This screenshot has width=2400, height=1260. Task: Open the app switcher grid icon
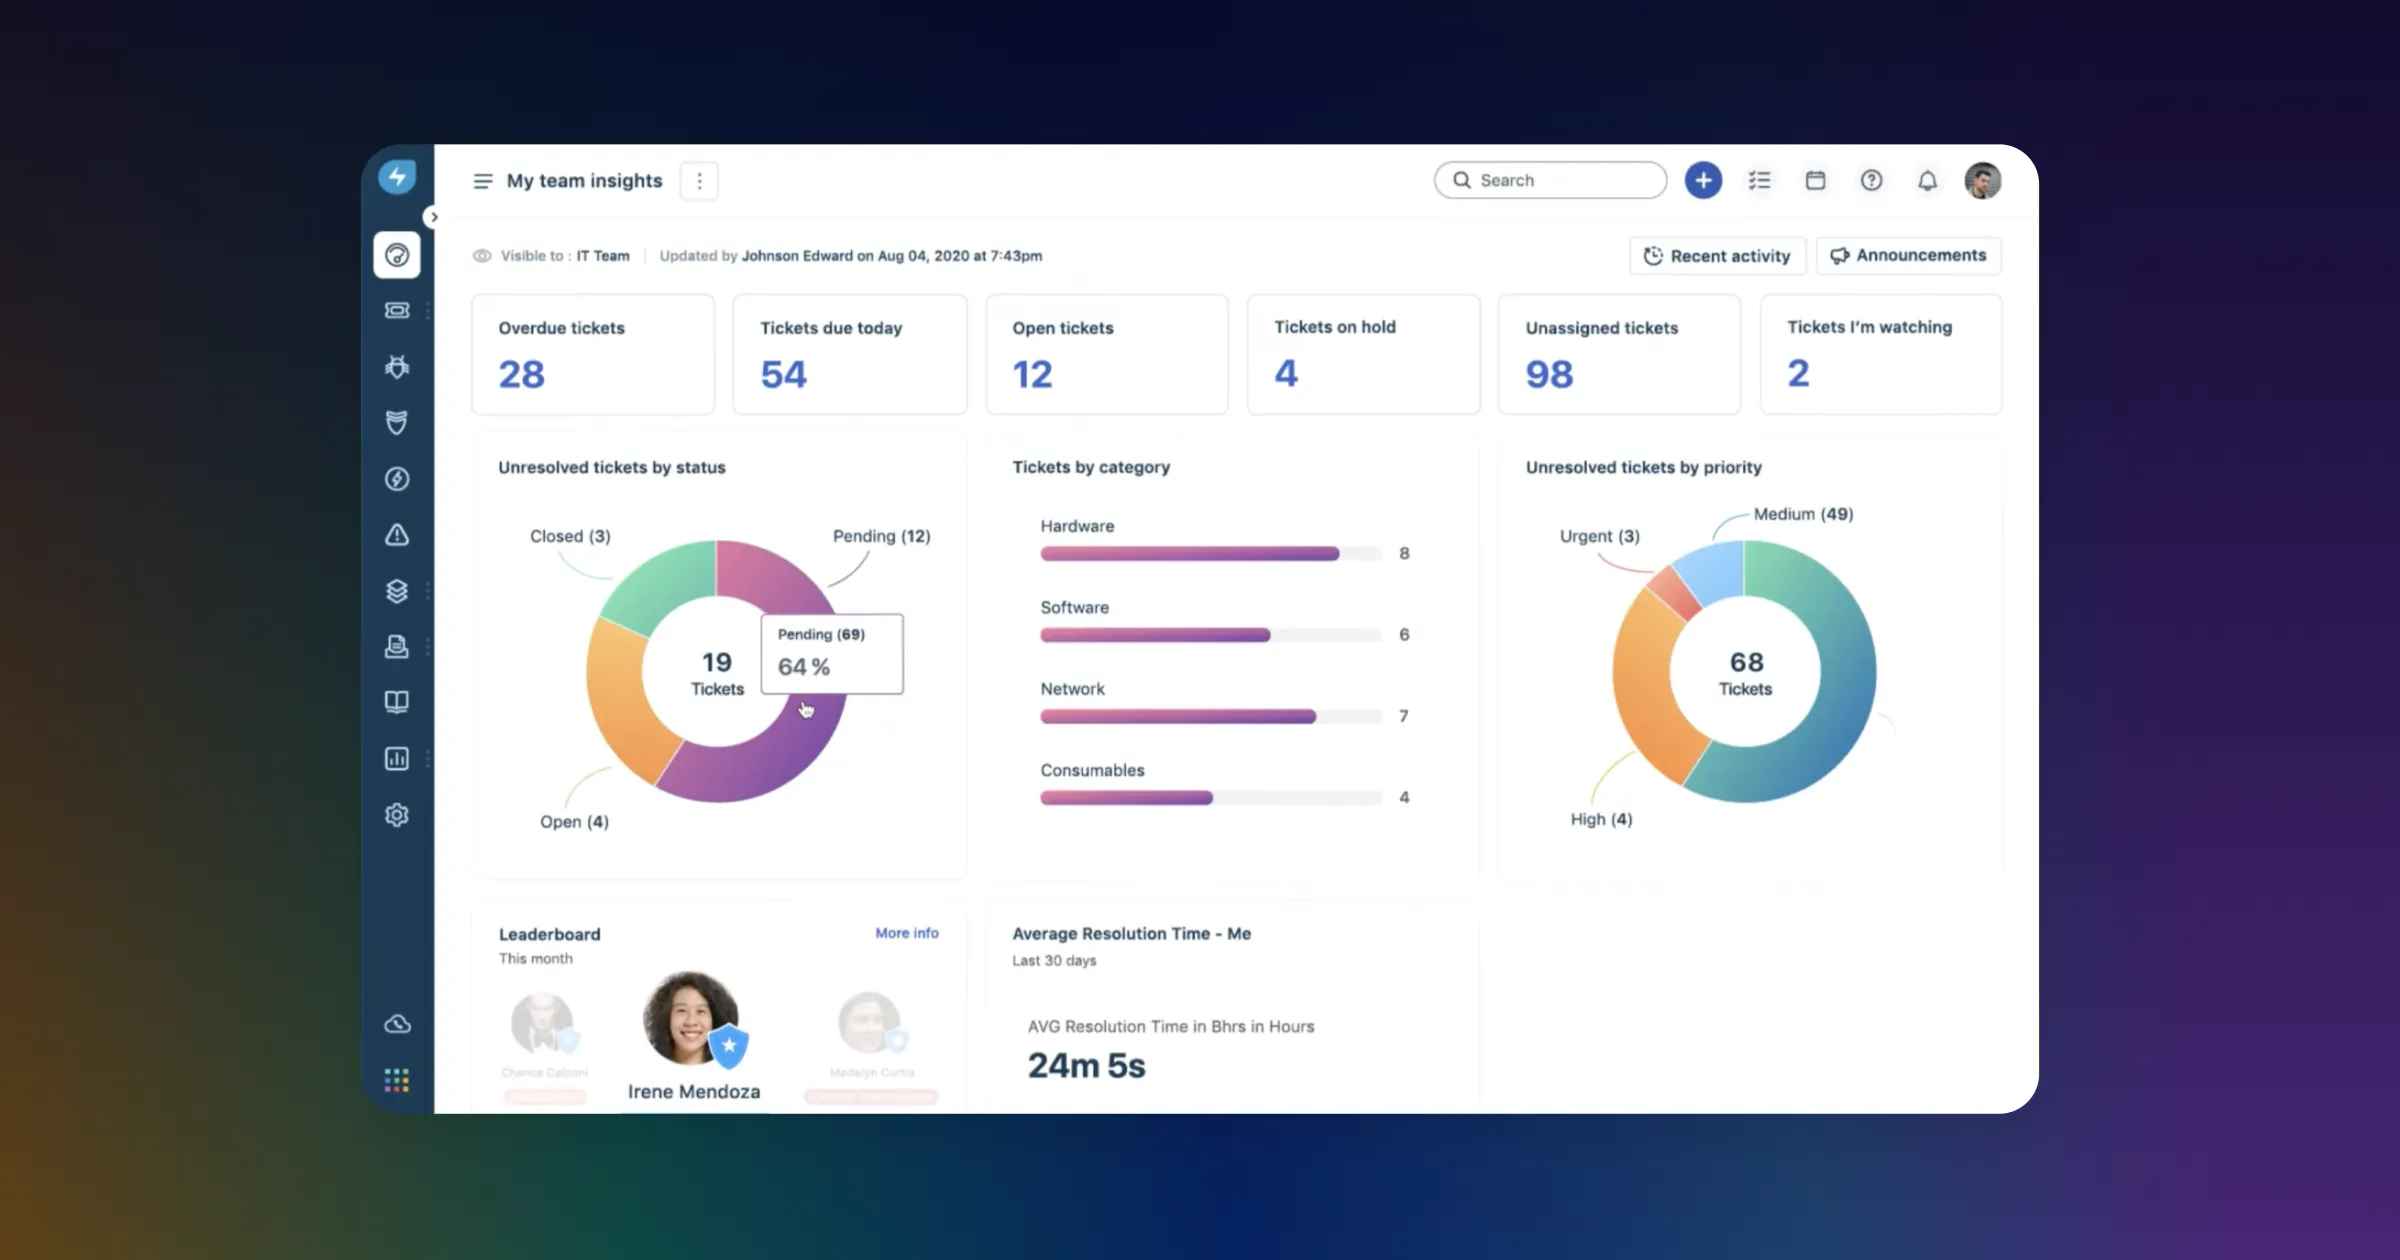click(397, 1080)
